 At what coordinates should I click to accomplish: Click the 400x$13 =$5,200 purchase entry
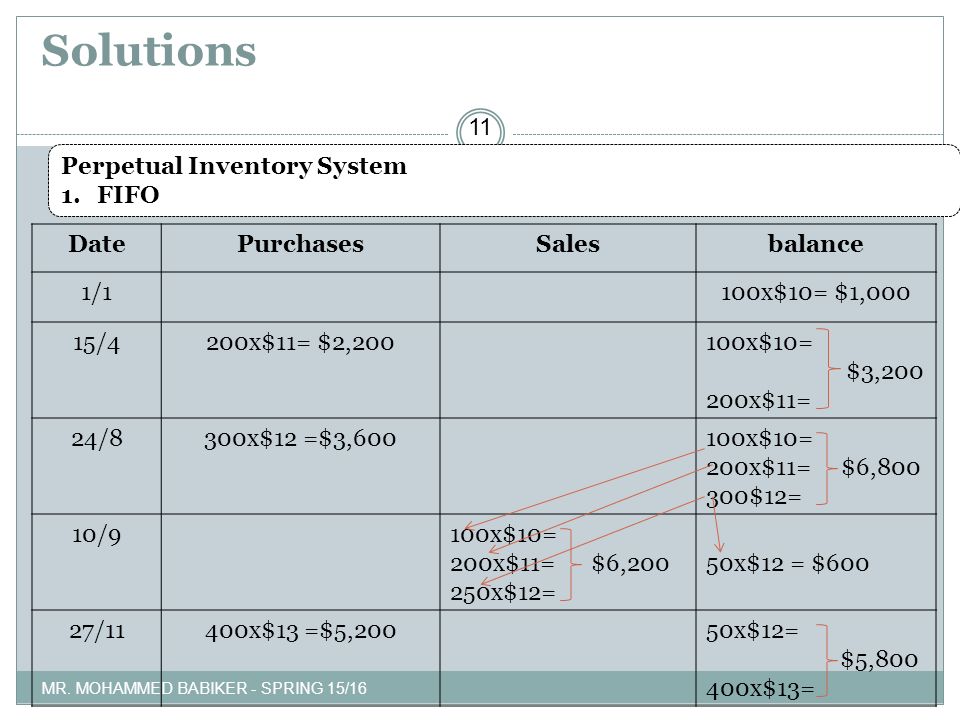click(301, 631)
